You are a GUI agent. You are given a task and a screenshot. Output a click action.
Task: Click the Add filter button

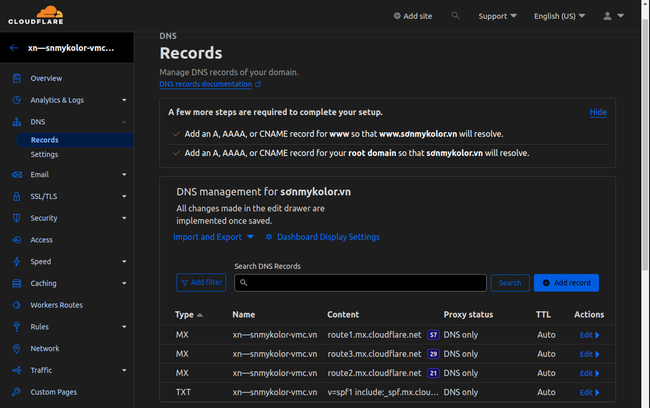(201, 282)
